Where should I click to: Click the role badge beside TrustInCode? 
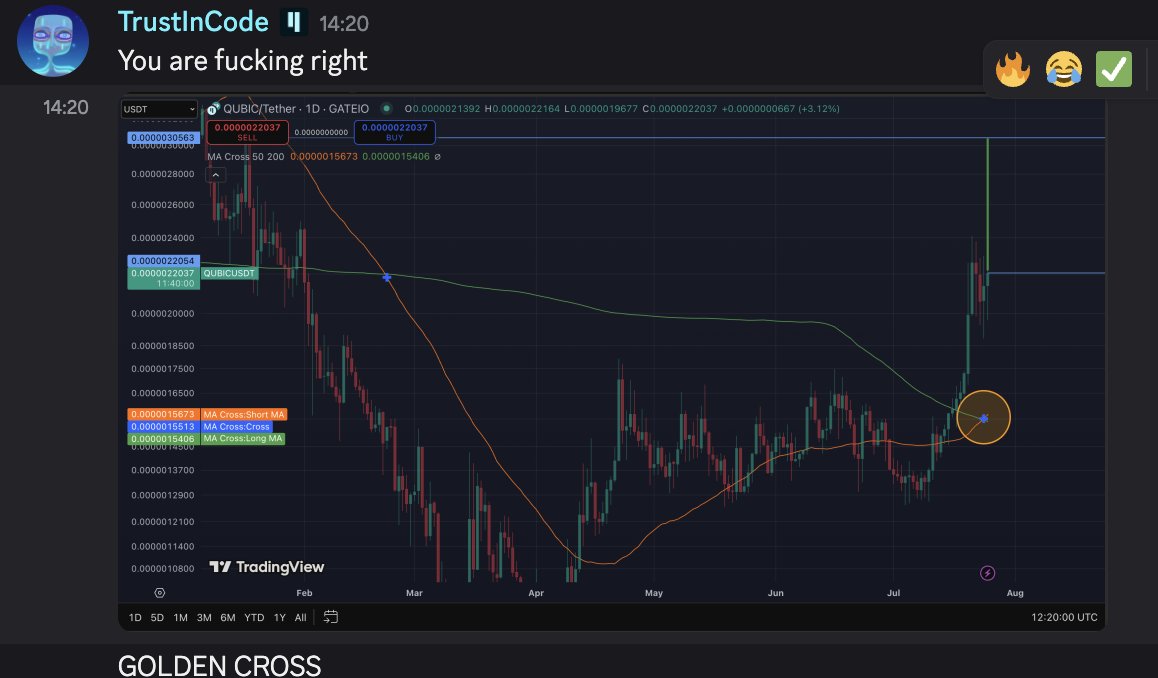click(294, 22)
